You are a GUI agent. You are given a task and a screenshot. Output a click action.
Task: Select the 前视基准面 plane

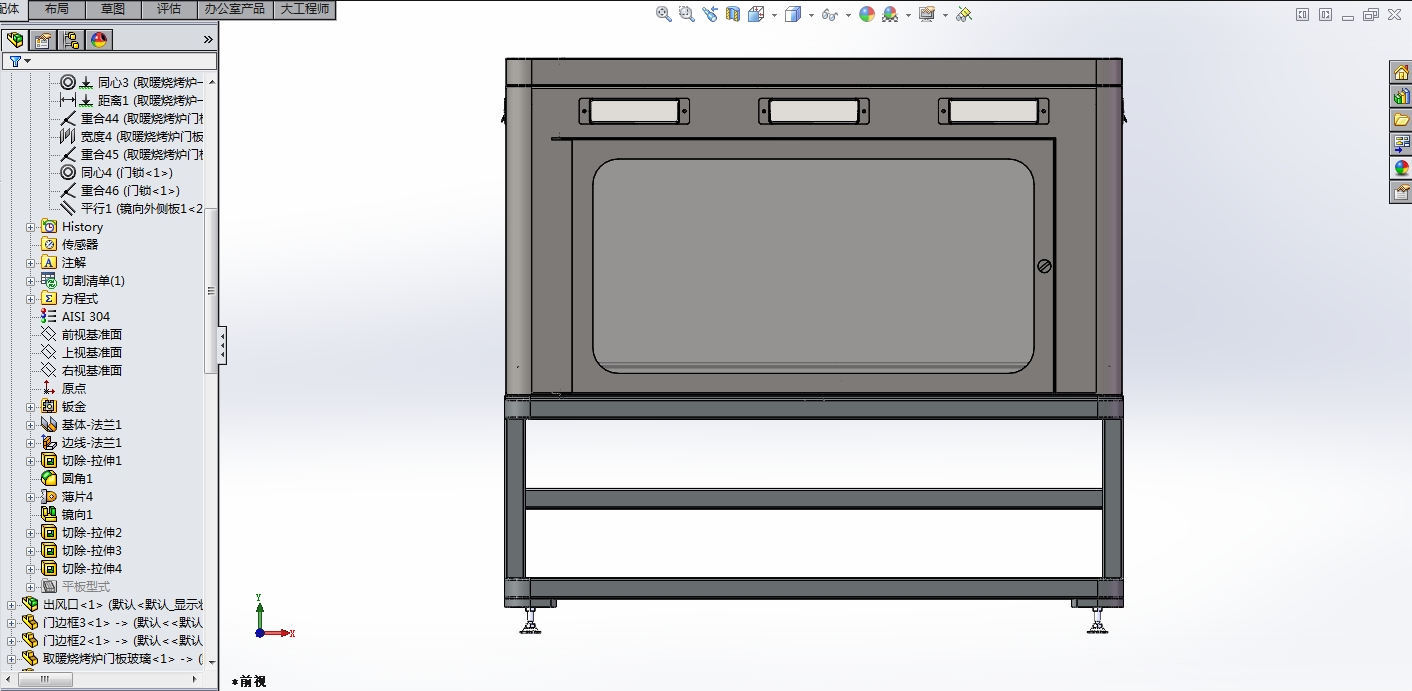click(x=82, y=334)
